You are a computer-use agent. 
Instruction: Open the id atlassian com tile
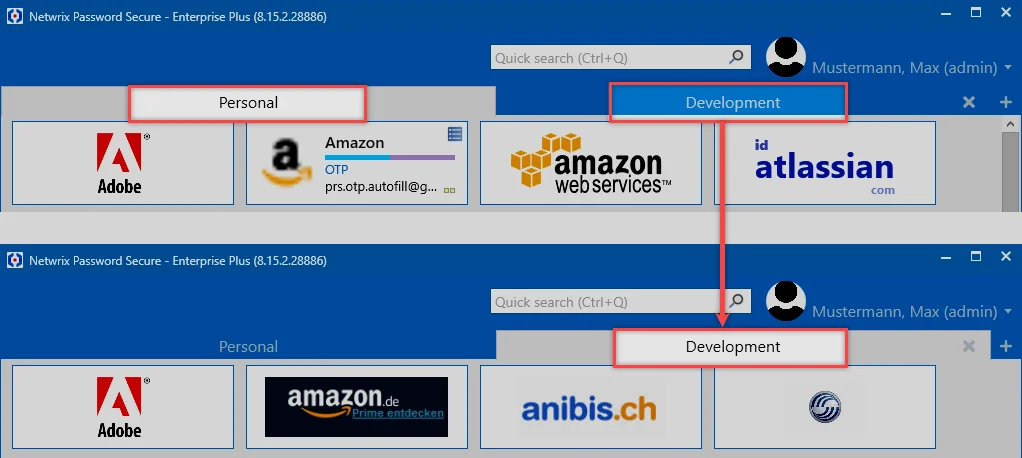(x=825, y=163)
